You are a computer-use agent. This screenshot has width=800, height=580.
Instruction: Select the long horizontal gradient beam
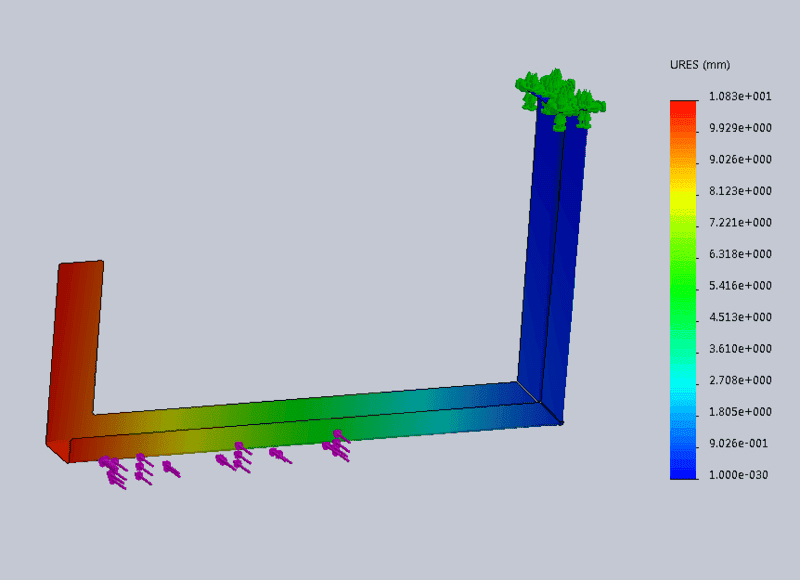click(306, 421)
